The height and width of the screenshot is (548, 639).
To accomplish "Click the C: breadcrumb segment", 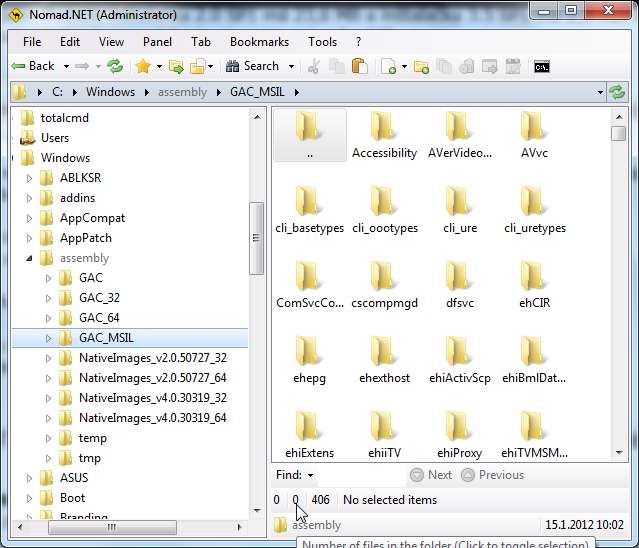I will (57, 92).
